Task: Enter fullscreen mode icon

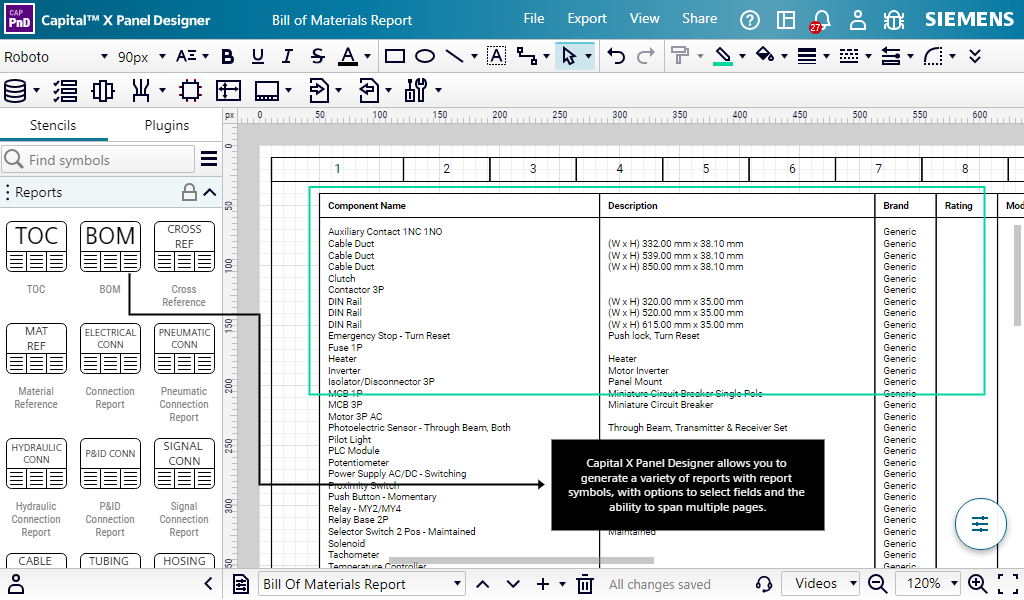Action: tap(1008, 584)
